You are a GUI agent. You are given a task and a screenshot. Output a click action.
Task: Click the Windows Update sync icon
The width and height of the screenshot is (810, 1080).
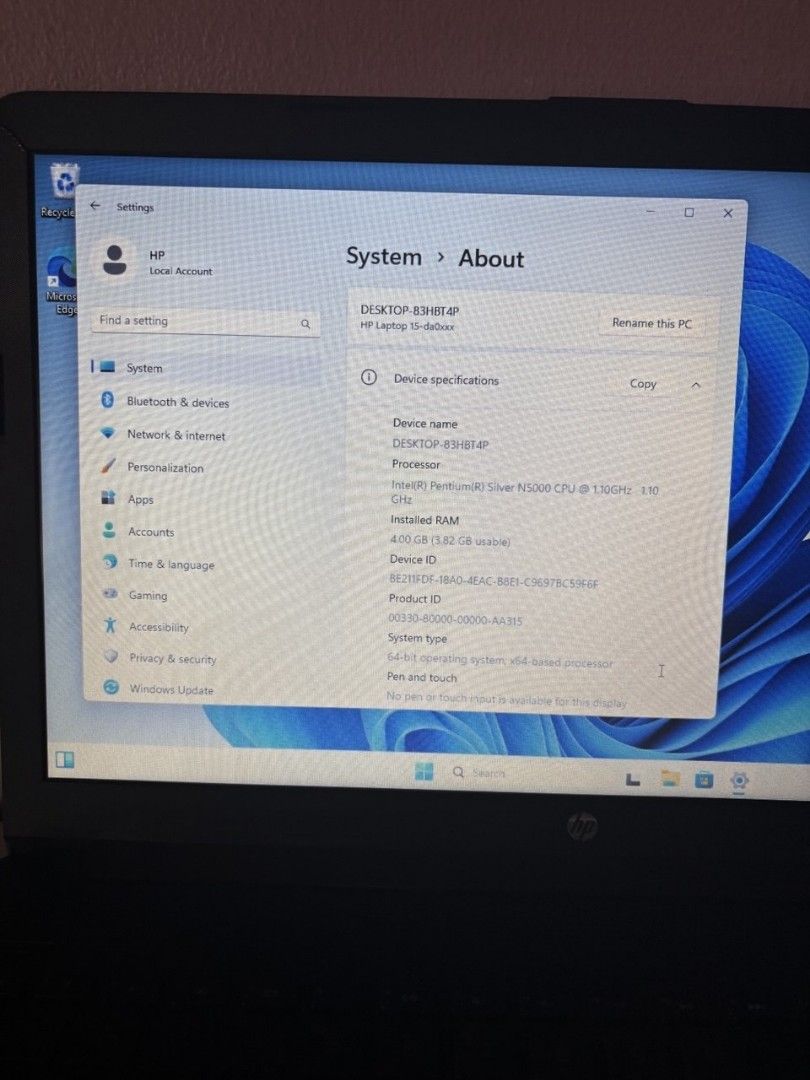point(111,687)
